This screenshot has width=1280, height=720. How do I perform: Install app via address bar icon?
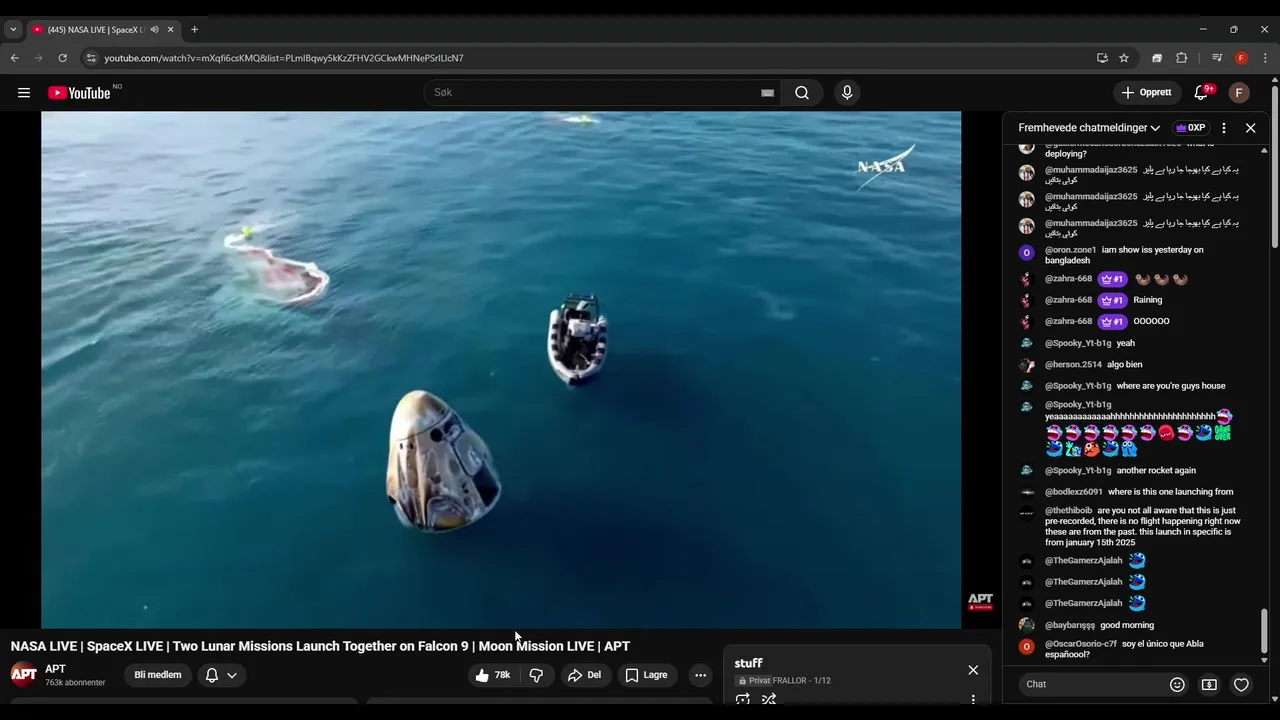pyautogui.click(x=1102, y=58)
